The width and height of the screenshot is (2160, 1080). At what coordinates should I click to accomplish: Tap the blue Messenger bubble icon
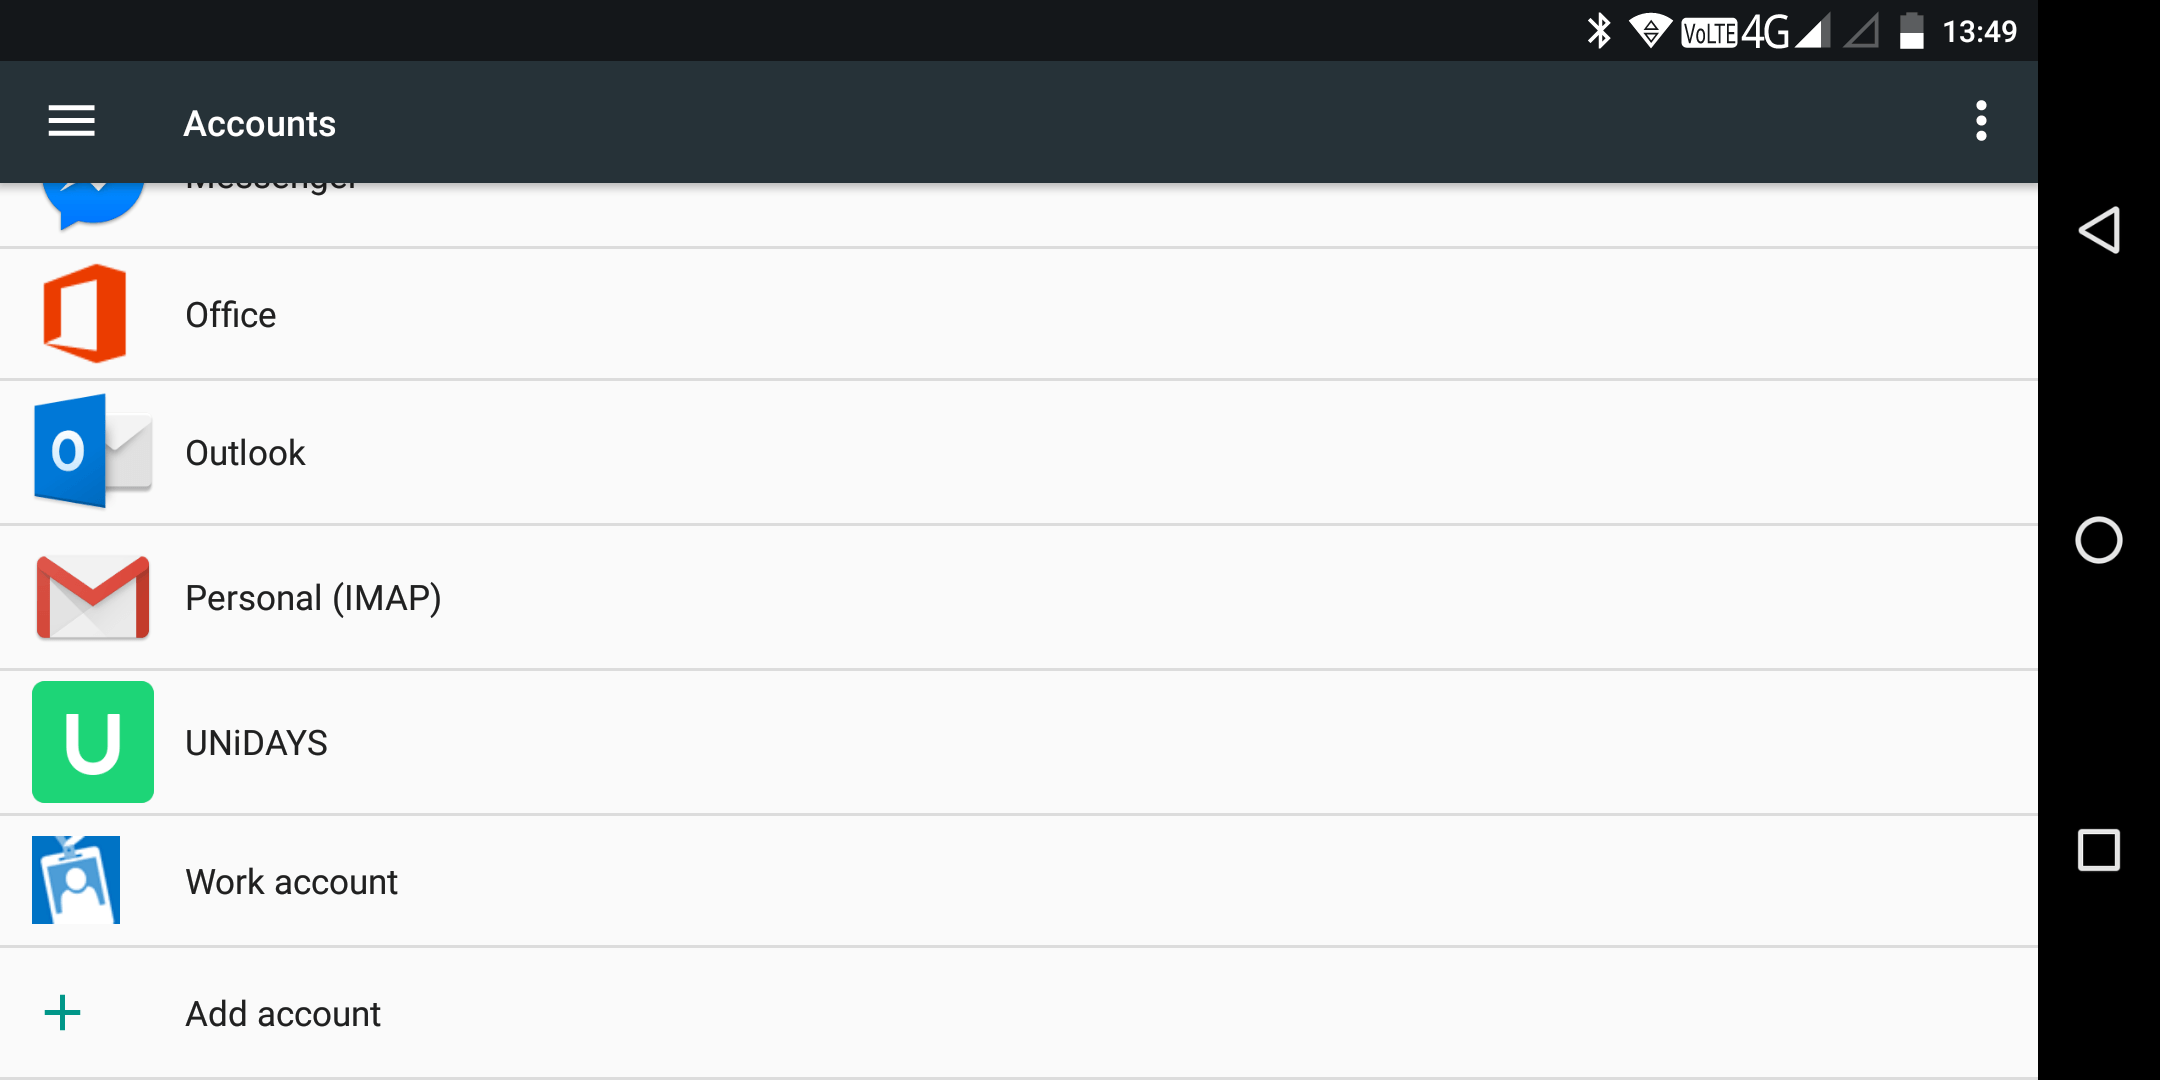(x=93, y=205)
